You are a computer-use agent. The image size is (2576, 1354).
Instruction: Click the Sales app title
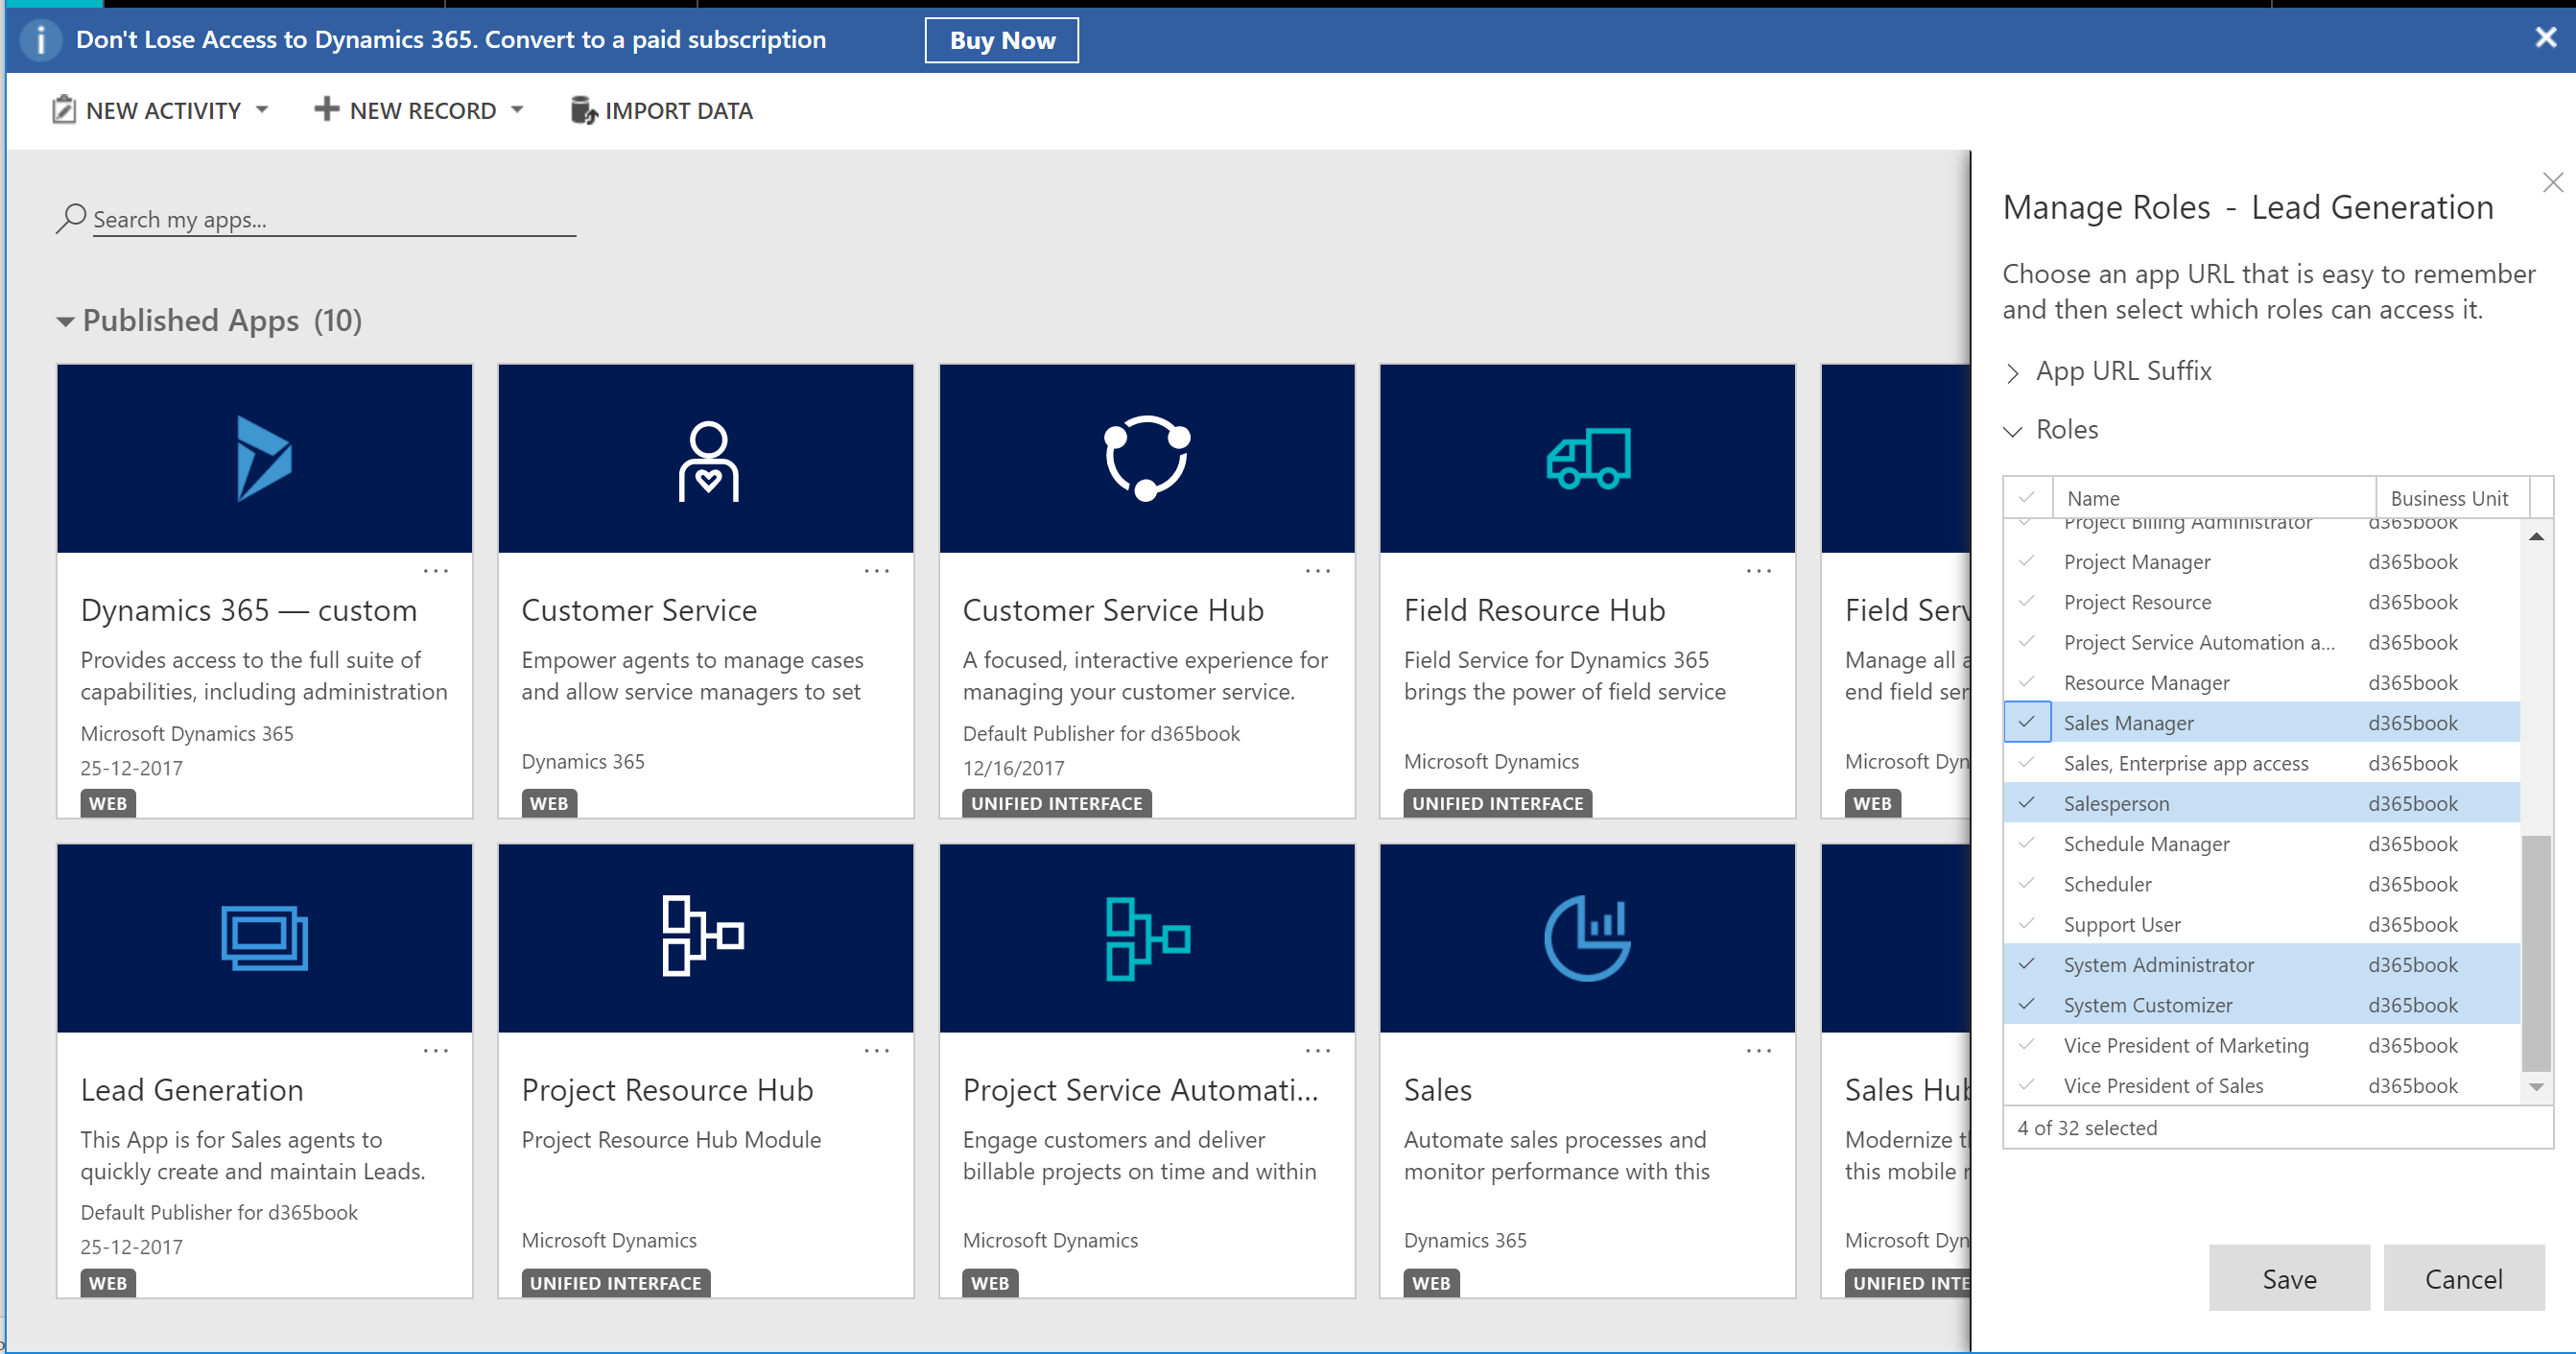tap(1437, 1090)
